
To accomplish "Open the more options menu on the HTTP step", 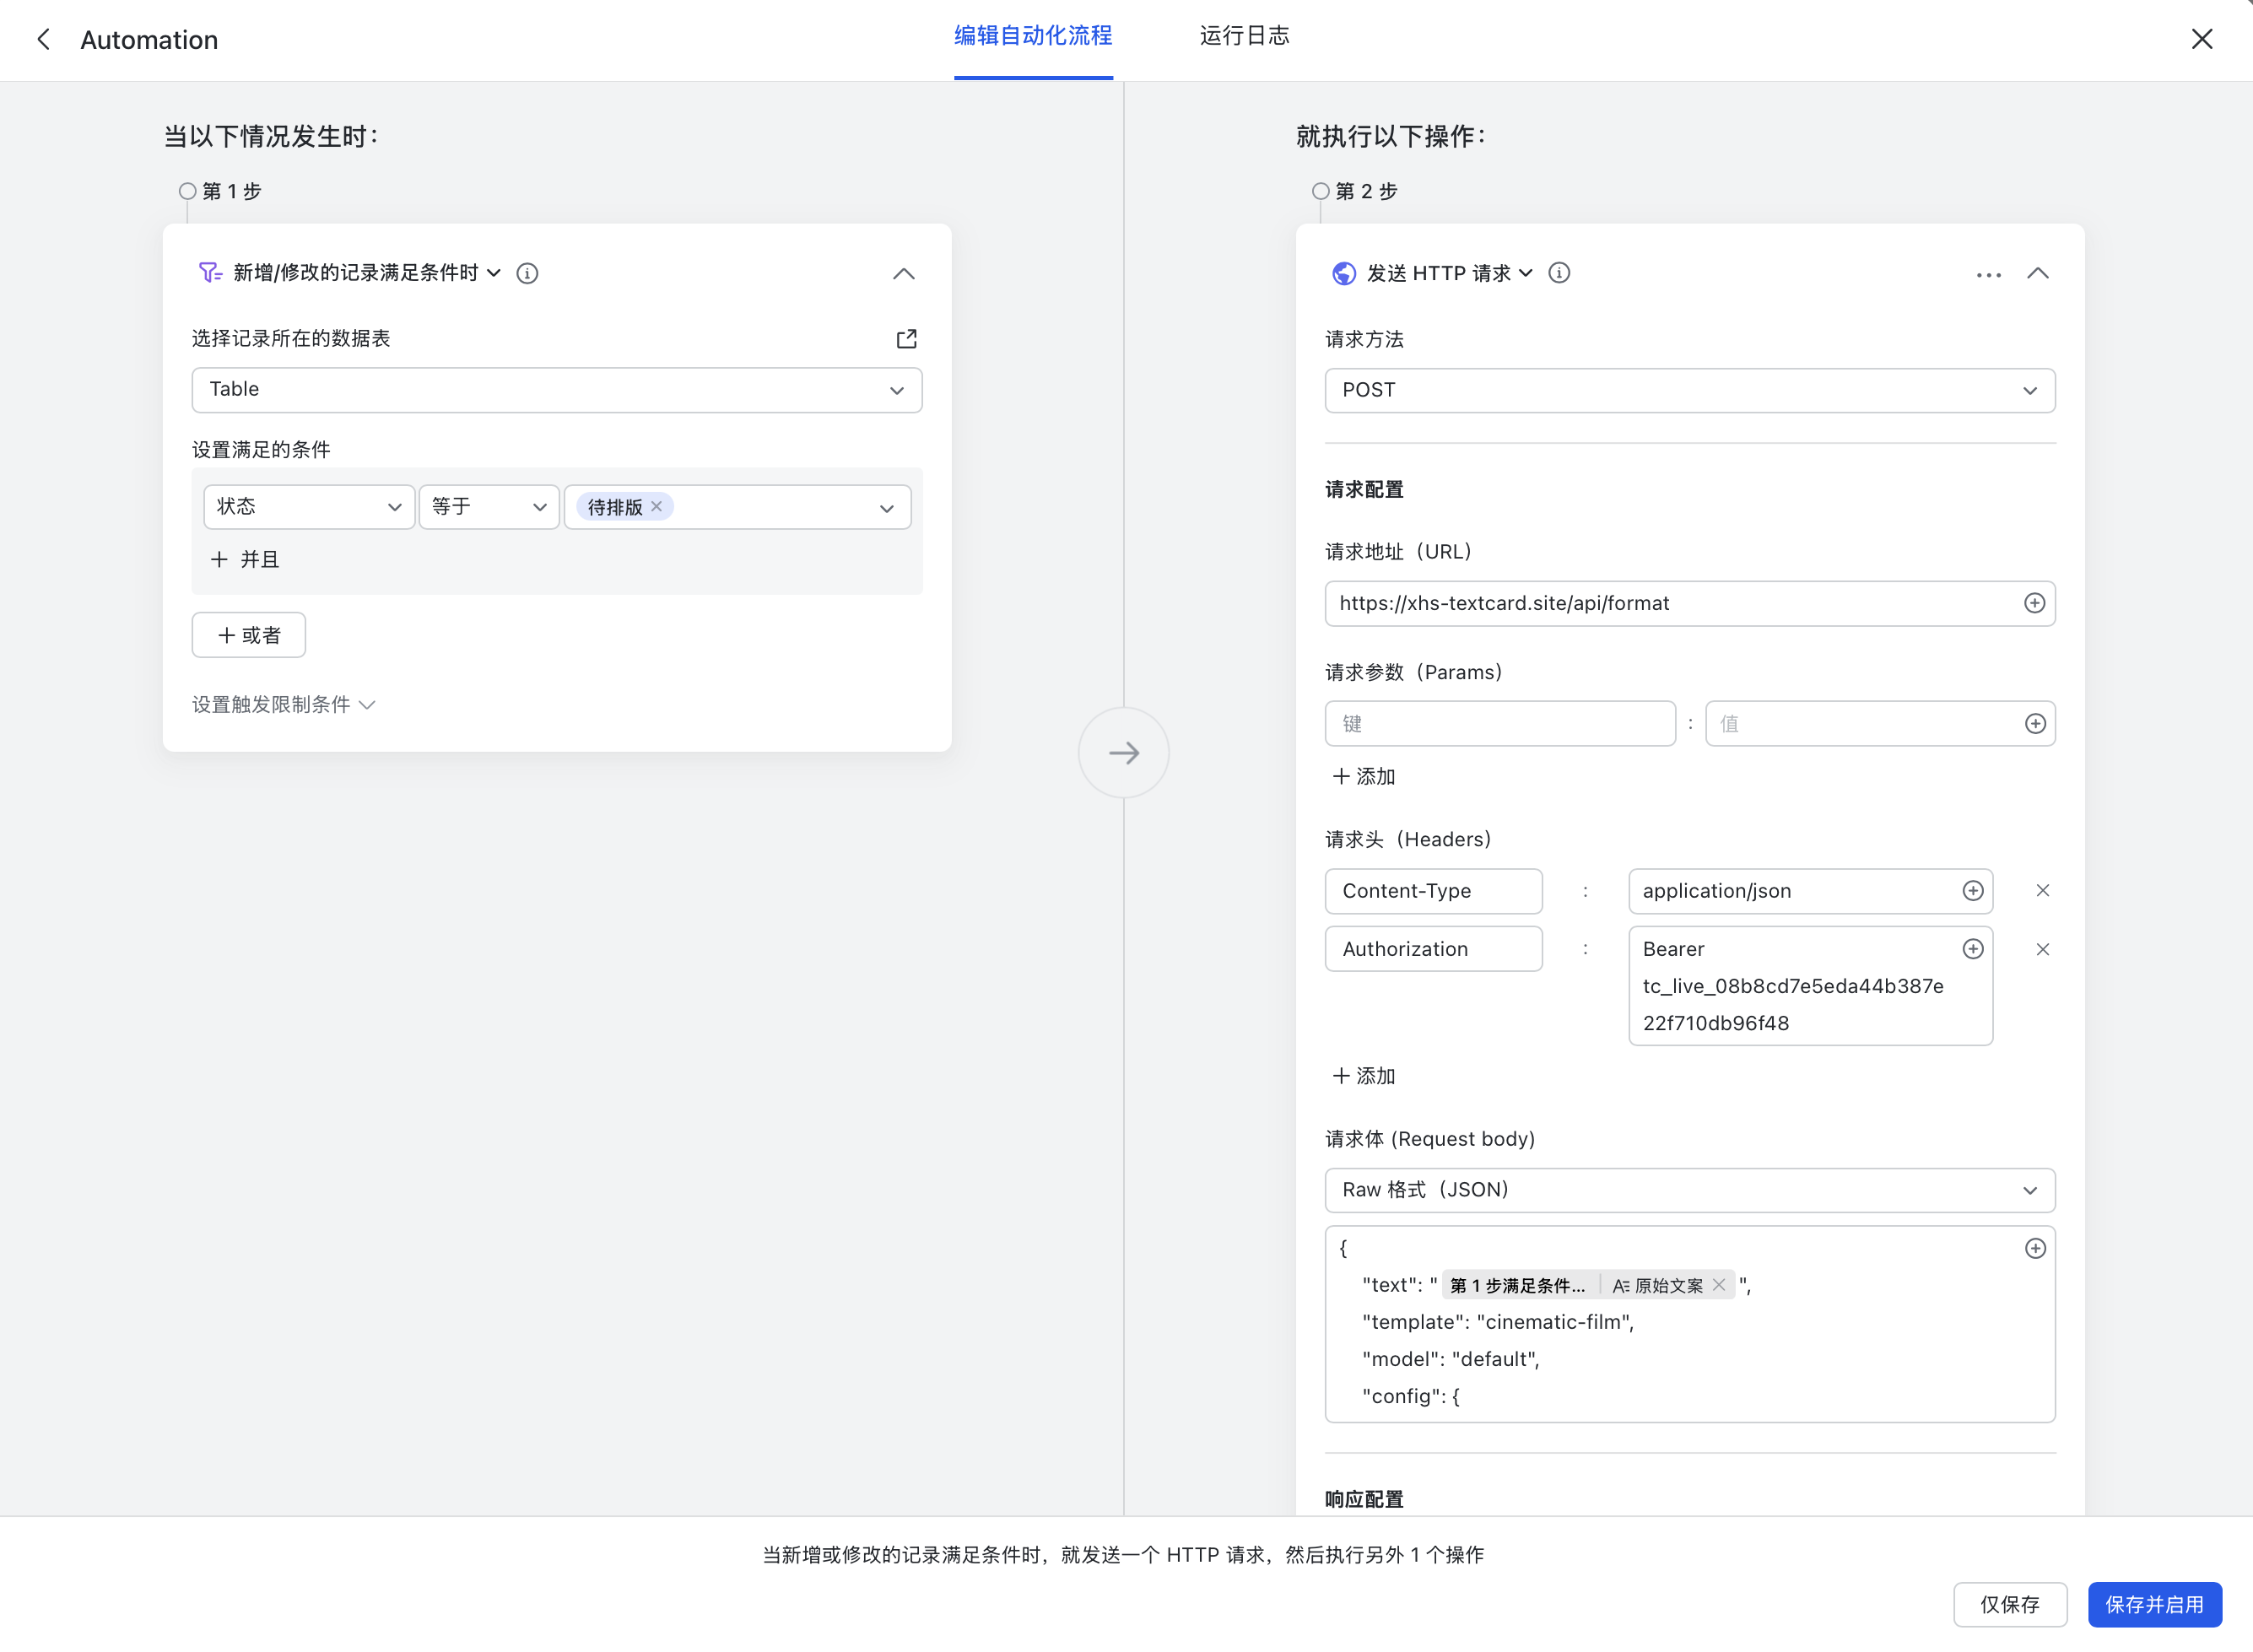I will pyautogui.click(x=1987, y=274).
